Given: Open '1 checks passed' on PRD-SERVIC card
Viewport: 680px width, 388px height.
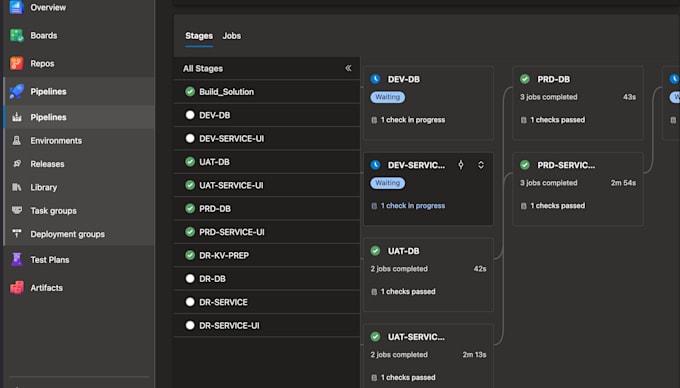Looking at the screenshot, I should click(558, 206).
